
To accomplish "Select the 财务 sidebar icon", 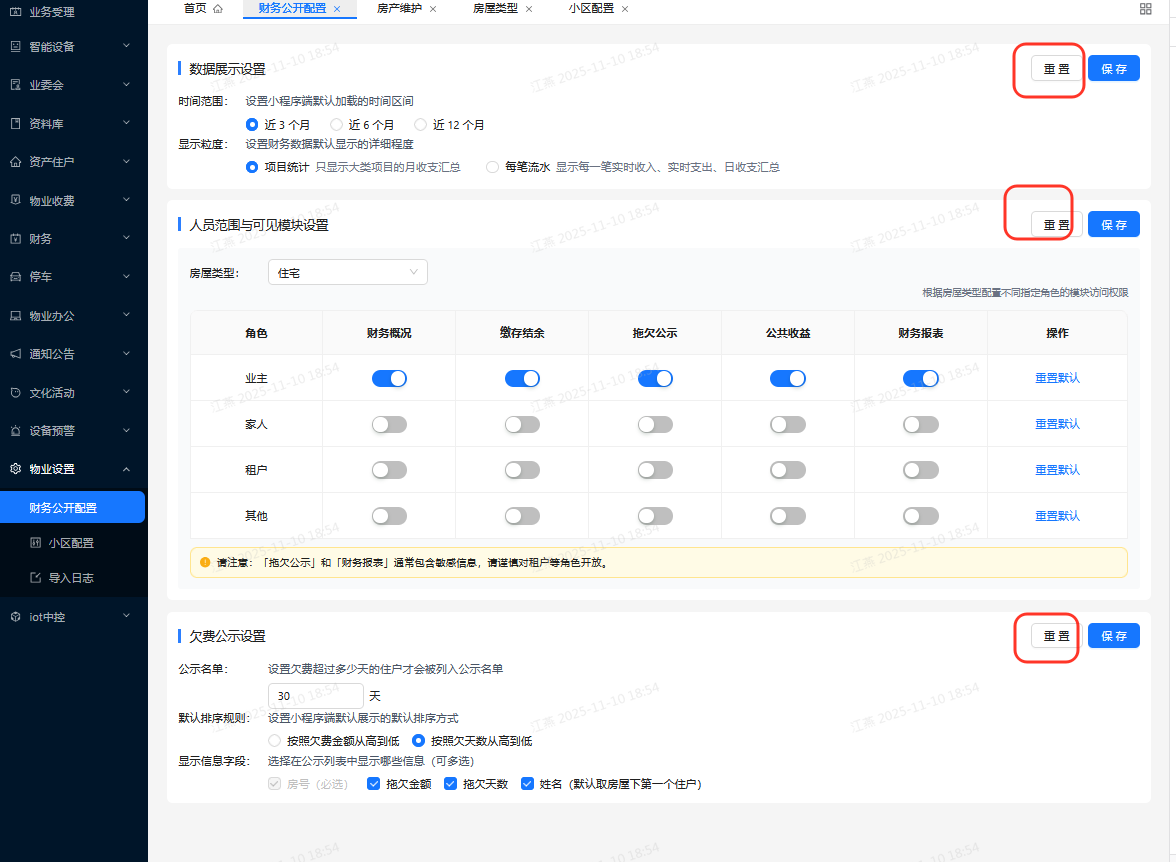I will 14,238.
